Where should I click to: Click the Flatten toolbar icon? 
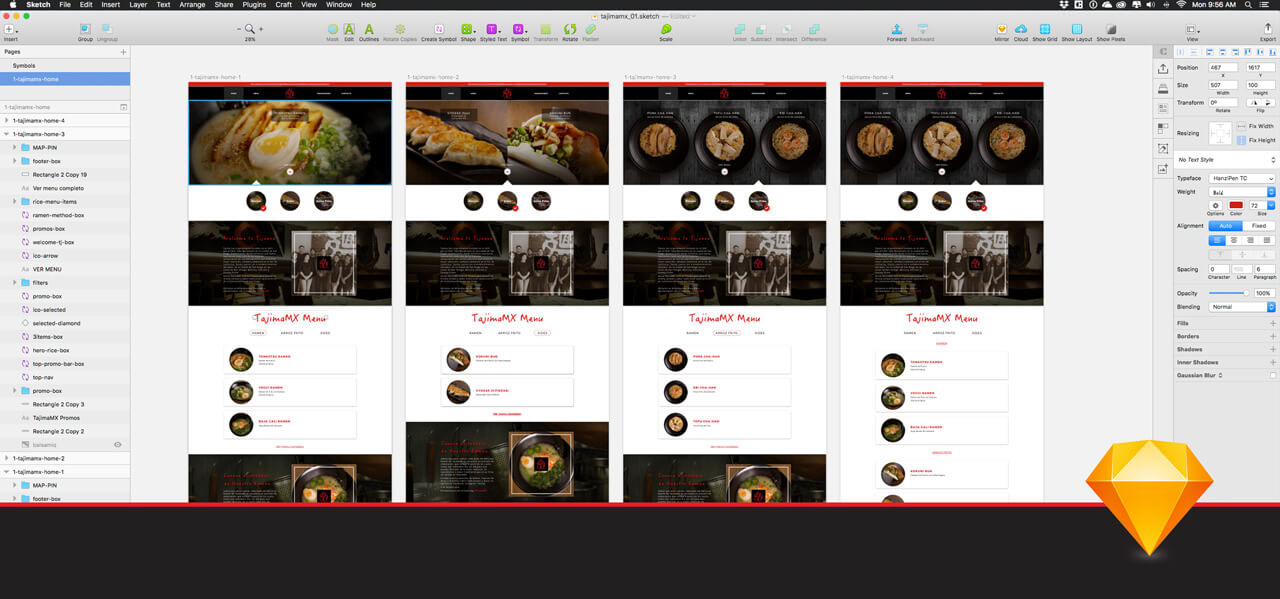pyautogui.click(x=591, y=30)
